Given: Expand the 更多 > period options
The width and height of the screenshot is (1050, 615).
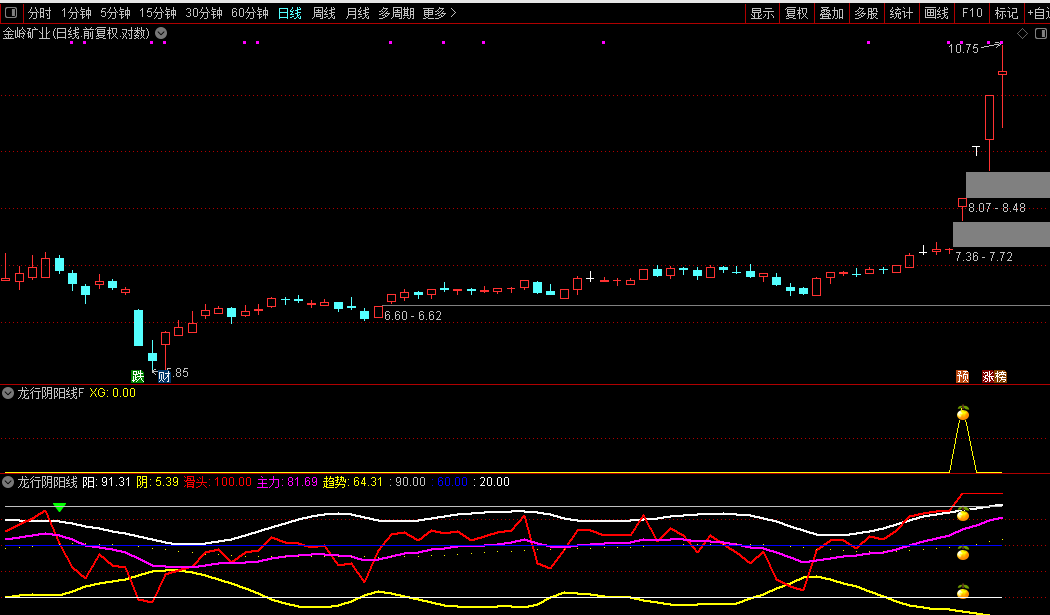Looking at the screenshot, I should [439, 13].
